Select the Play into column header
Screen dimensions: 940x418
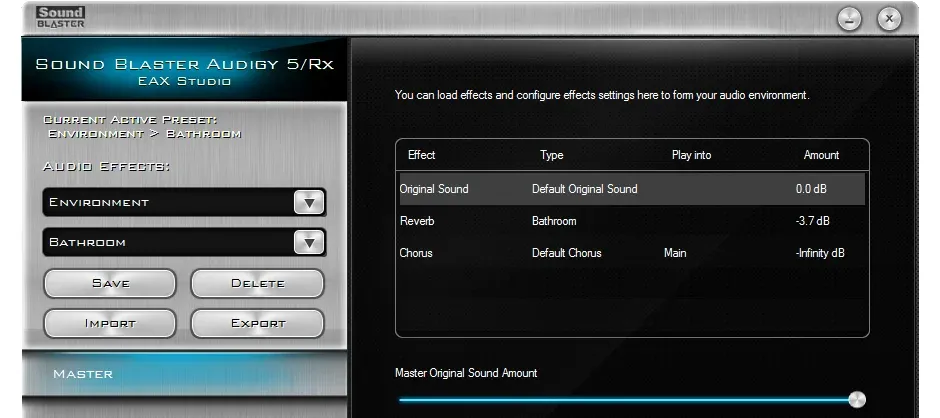691,155
